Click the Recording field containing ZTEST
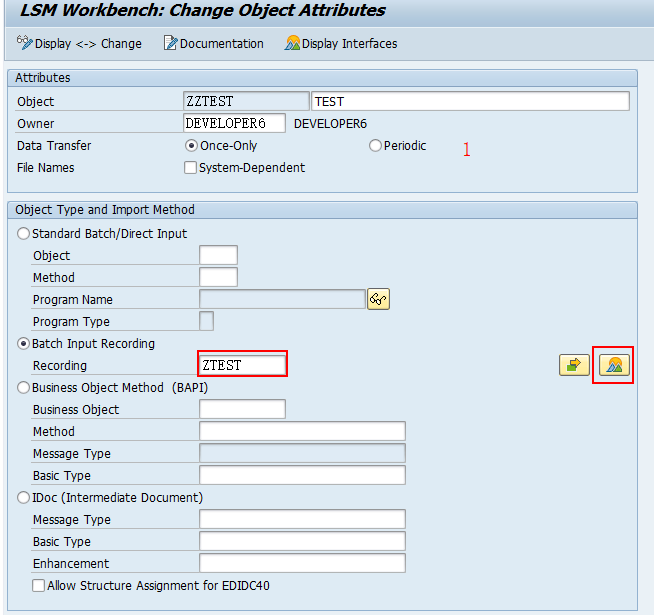 coord(242,365)
